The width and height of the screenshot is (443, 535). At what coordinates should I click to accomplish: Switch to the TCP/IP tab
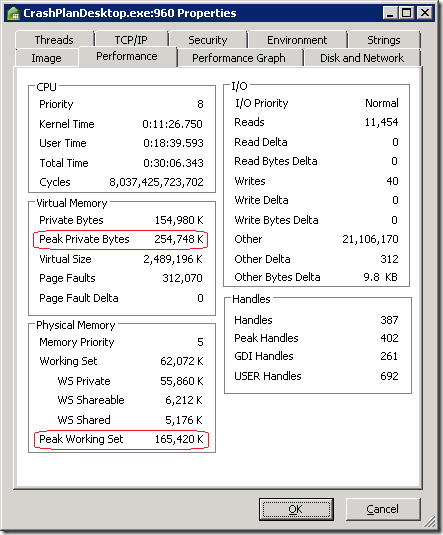click(x=131, y=40)
